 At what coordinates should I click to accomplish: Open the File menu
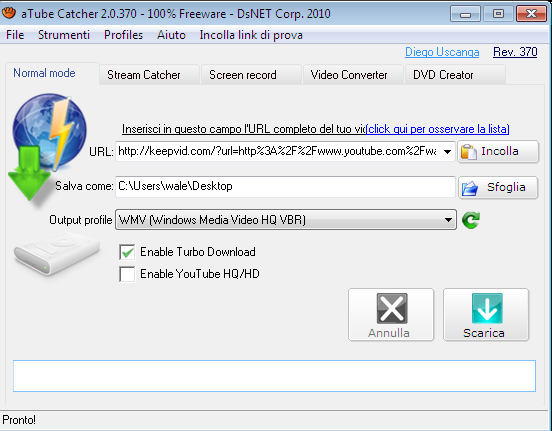click(15, 35)
